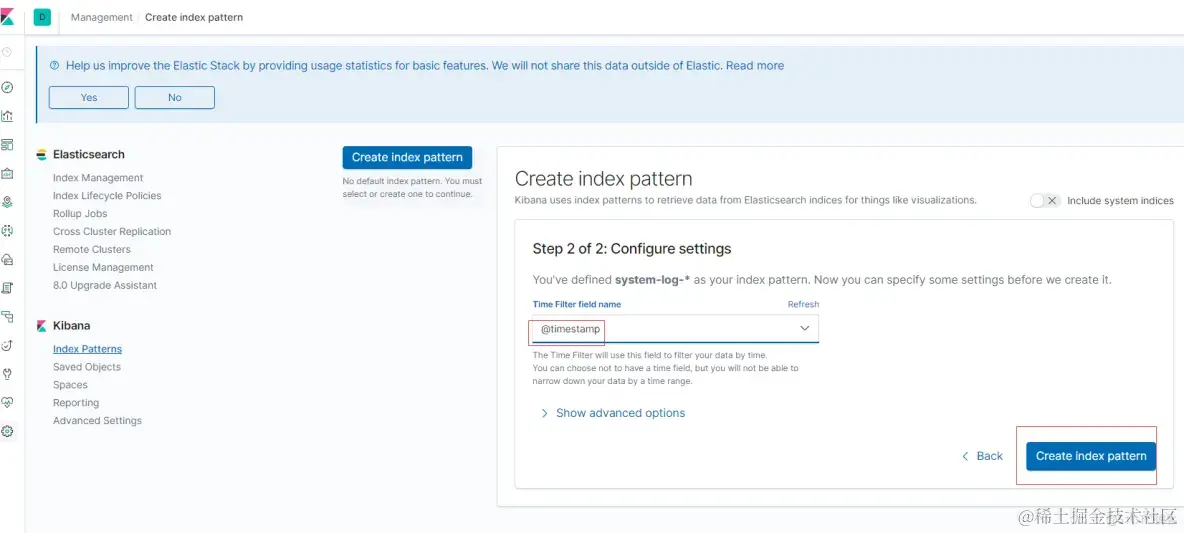Click the help icon in the usage statistics banner
The width and height of the screenshot is (1184, 533).
click(x=54, y=66)
